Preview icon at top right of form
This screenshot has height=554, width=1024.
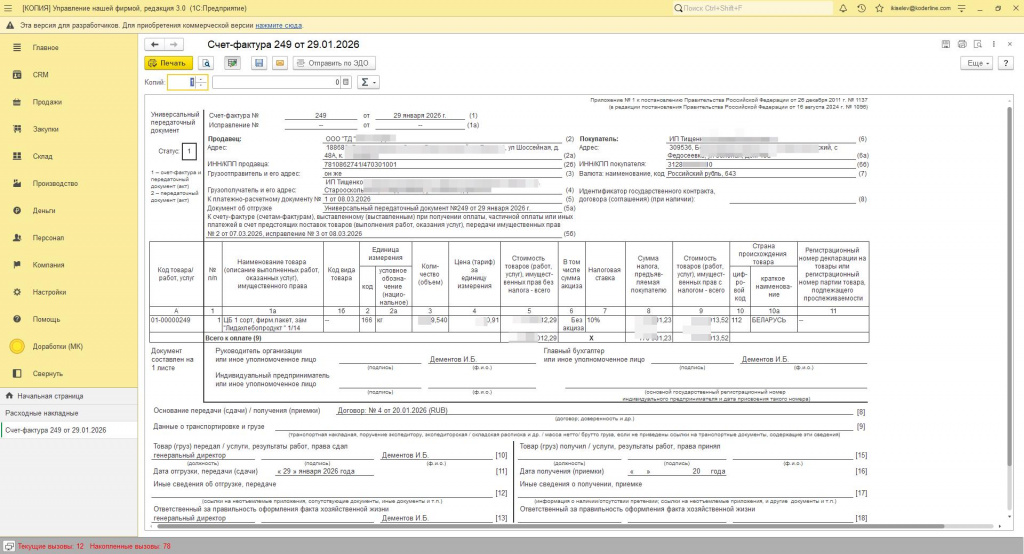978,44
